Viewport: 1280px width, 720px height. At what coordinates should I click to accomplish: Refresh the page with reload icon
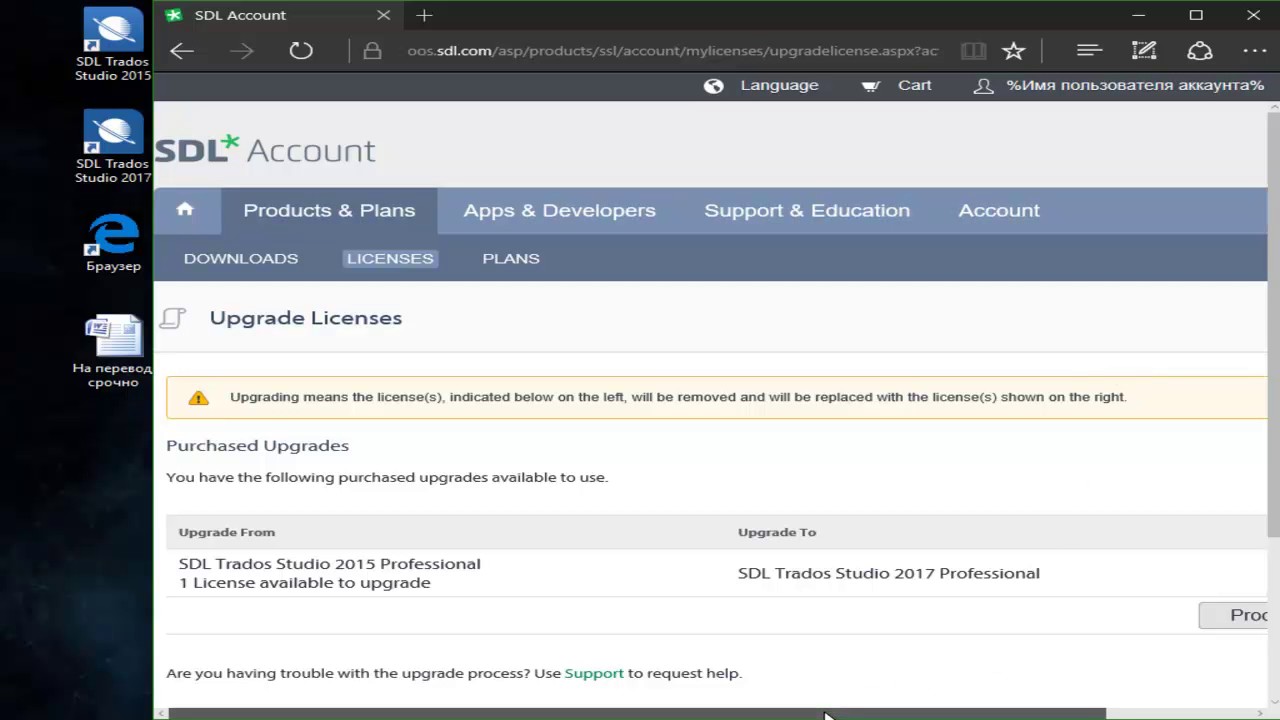coord(301,51)
